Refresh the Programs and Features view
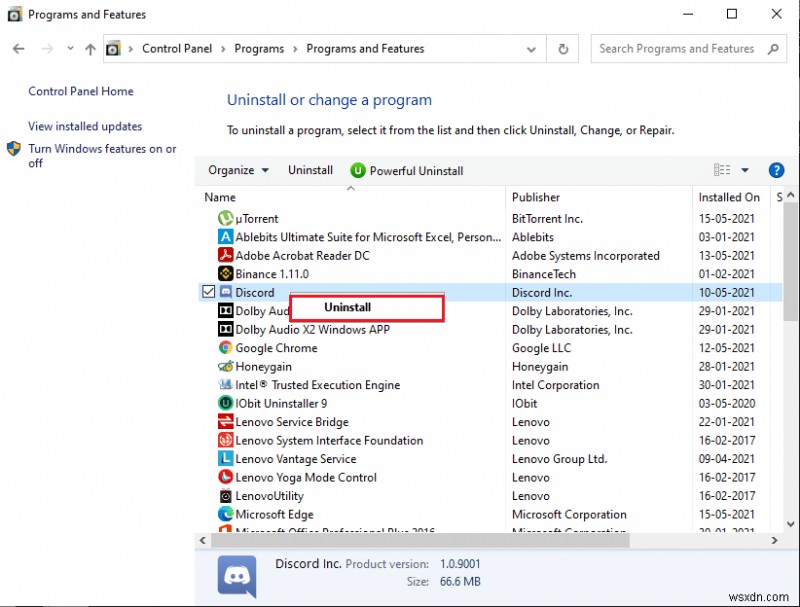Screen dimensions: 800x607 coord(563,49)
